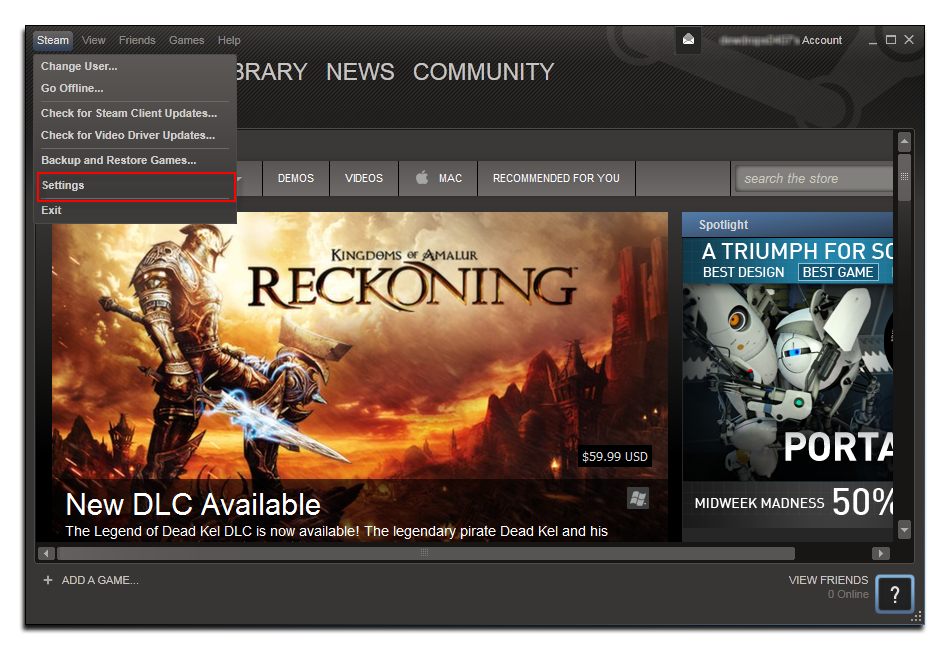Image resolution: width=950 pixels, height=650 pixels.
Task: Open the Change User option
Action: point(78,65)
